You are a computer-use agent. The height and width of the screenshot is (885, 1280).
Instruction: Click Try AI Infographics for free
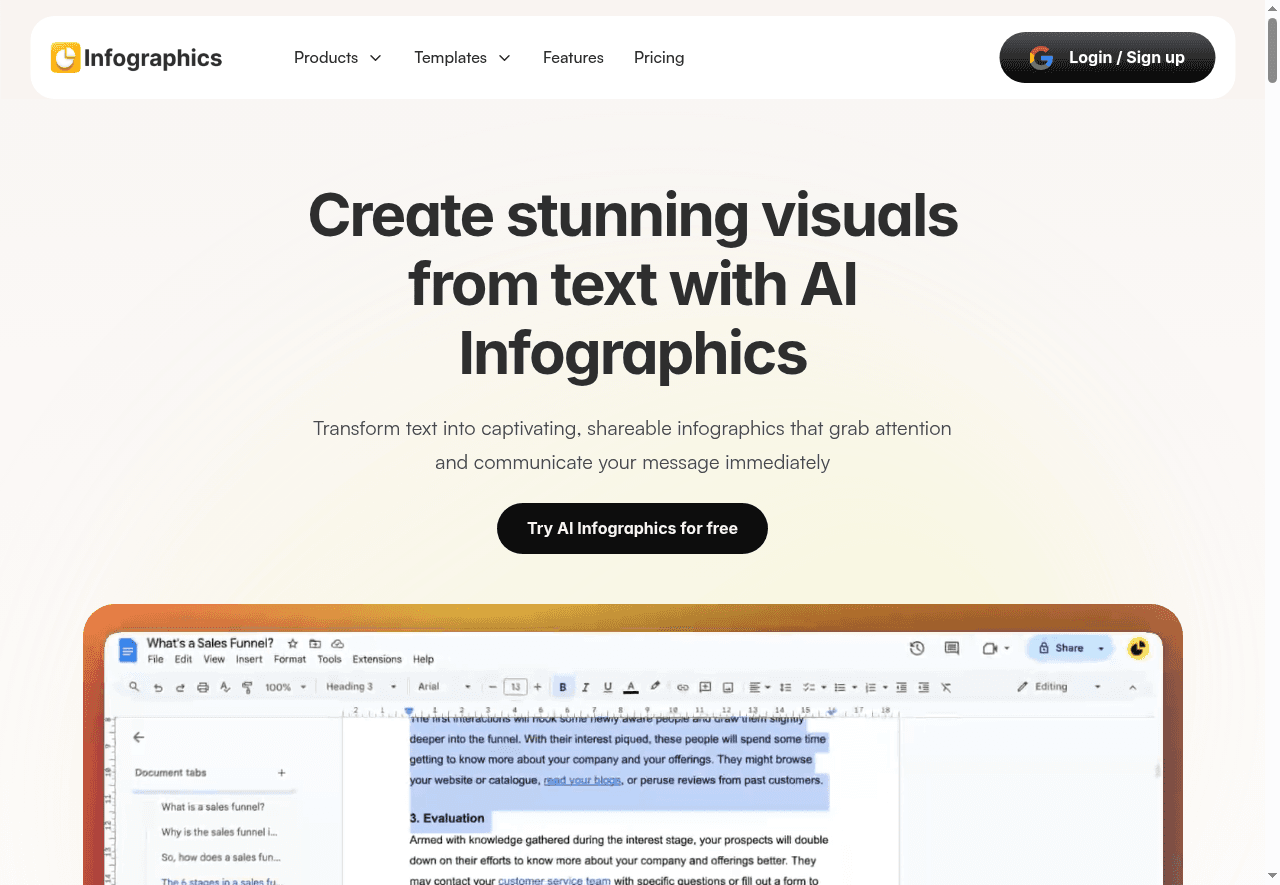pos(632,528)
